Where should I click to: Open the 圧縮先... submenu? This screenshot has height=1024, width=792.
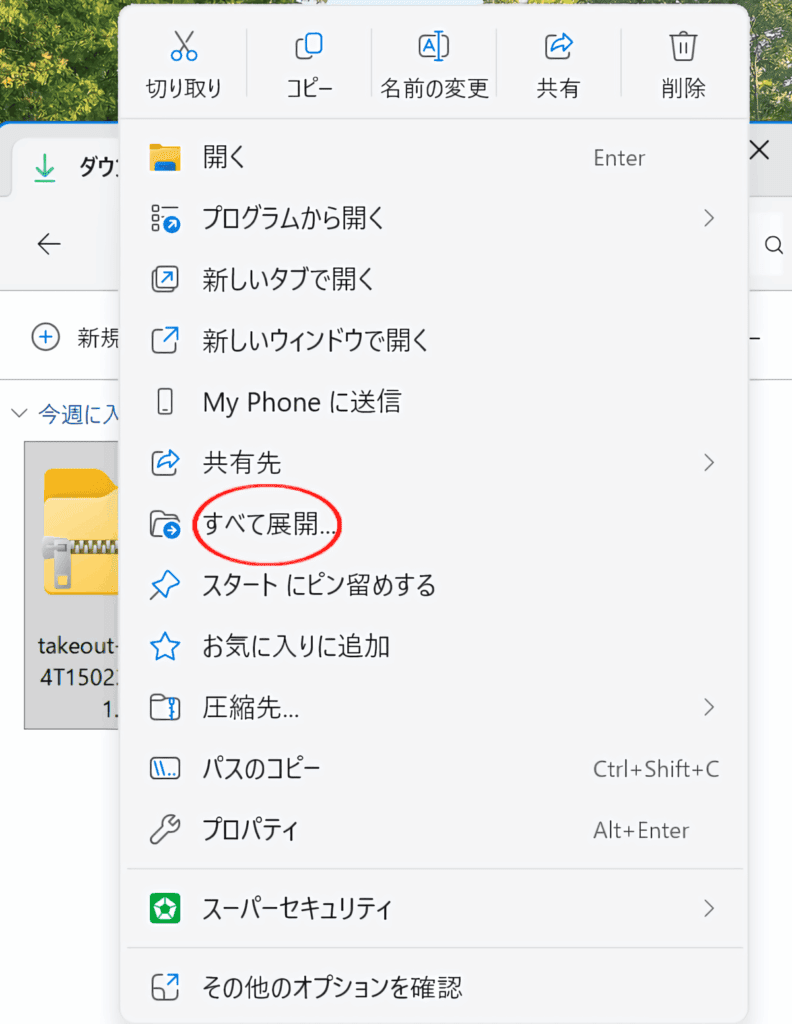coord(435,707)
